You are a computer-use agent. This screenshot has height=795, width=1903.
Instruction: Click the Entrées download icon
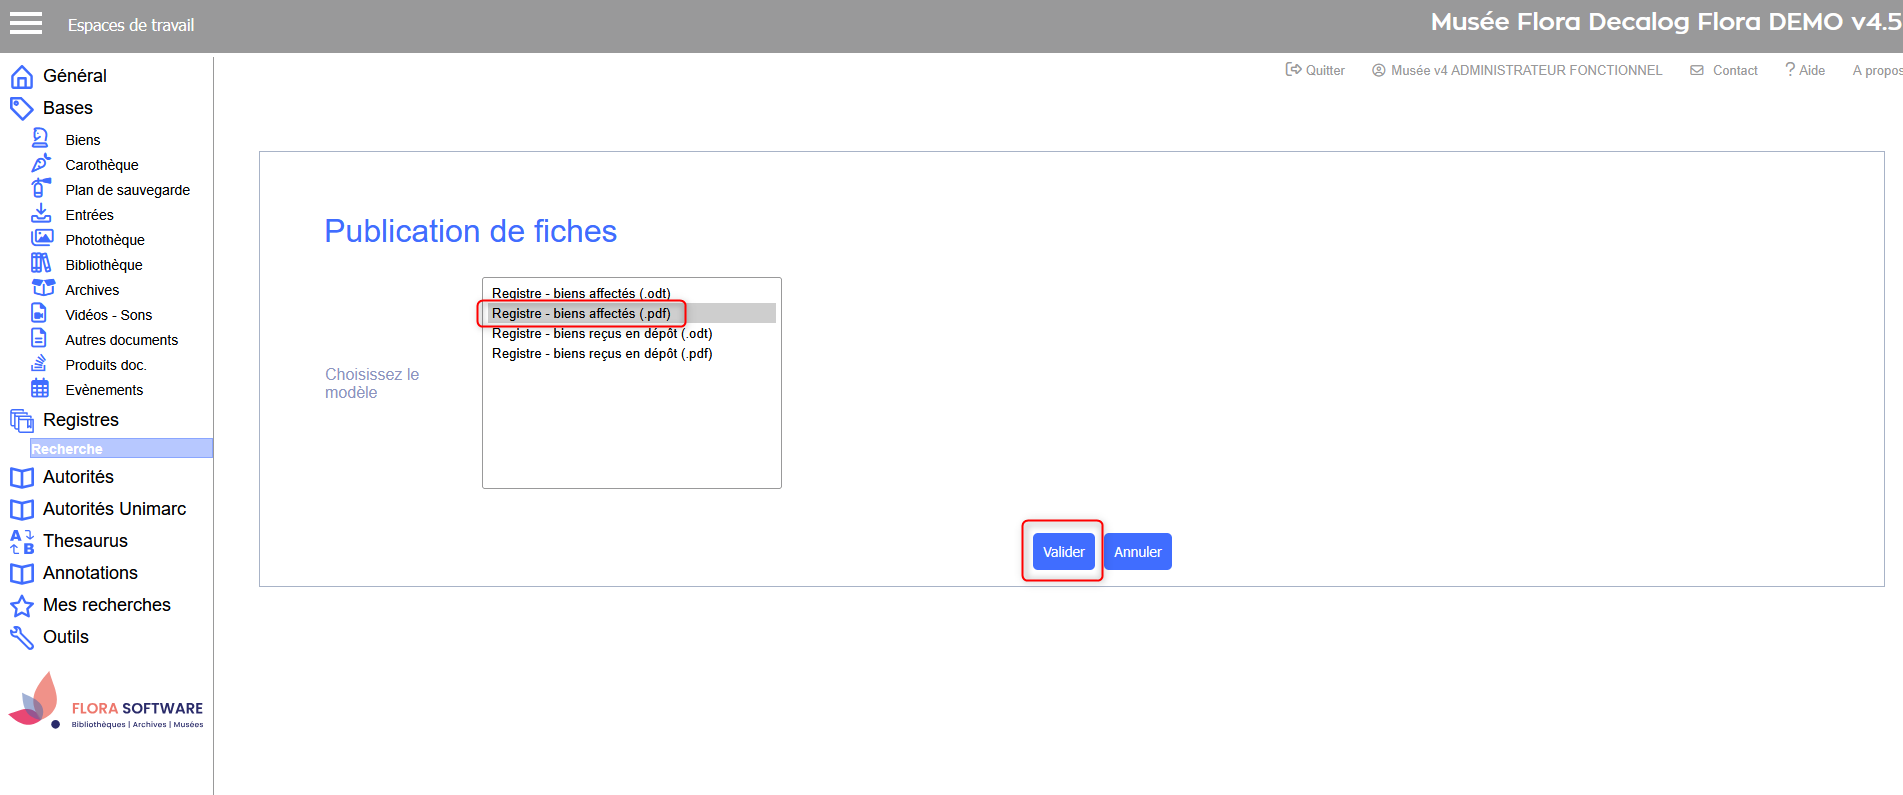[40, 213]
